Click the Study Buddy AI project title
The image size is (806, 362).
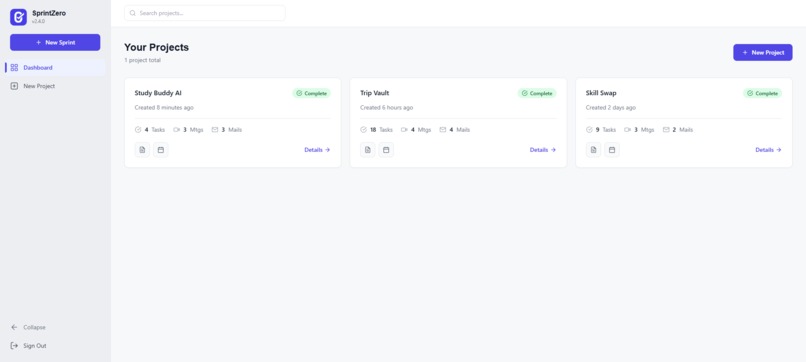[158, 93]
